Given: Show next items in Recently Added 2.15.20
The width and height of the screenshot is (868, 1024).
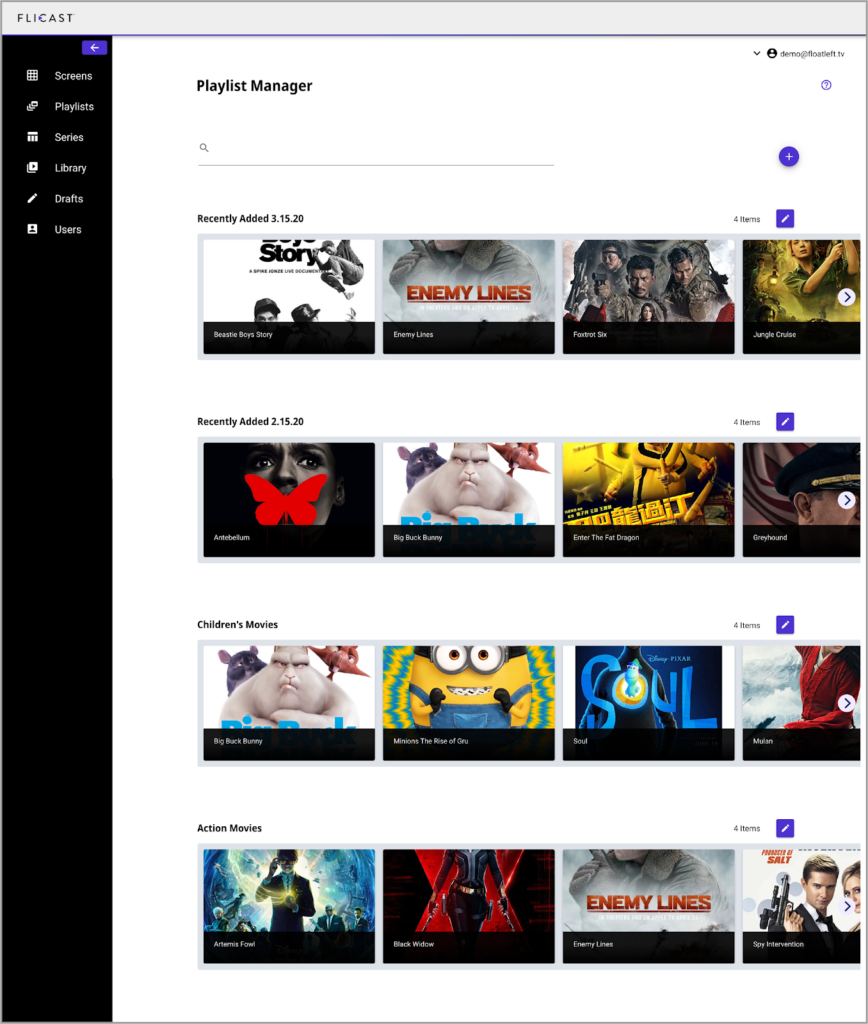Looking at the screenshot, I should [846, 500].
